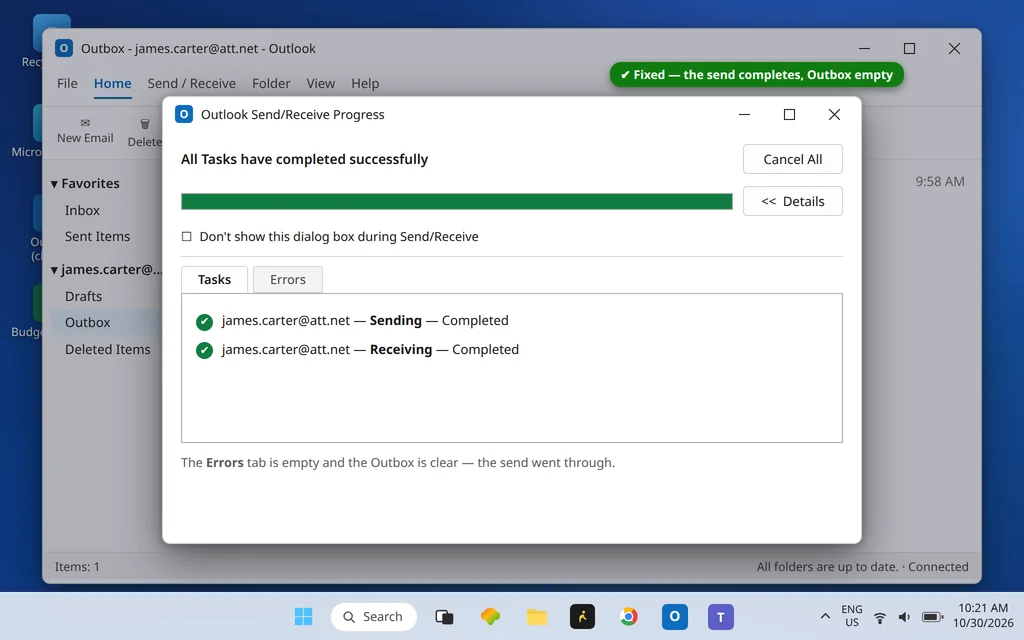Click the Outlook app icon in the main title bar
The height and width of the screenshot is (640, 1024).
click(64, 48)
